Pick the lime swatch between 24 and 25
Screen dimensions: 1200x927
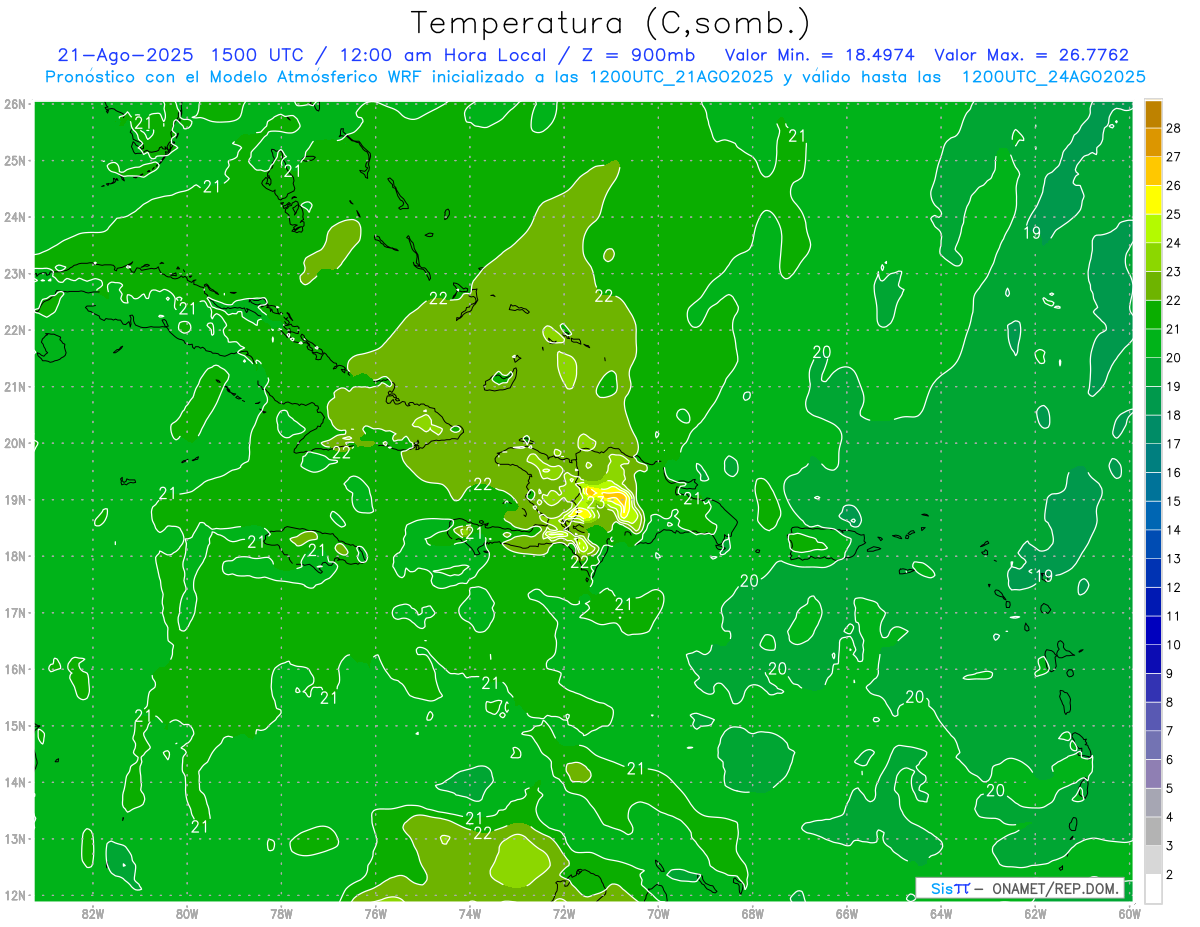point(1153,228)
